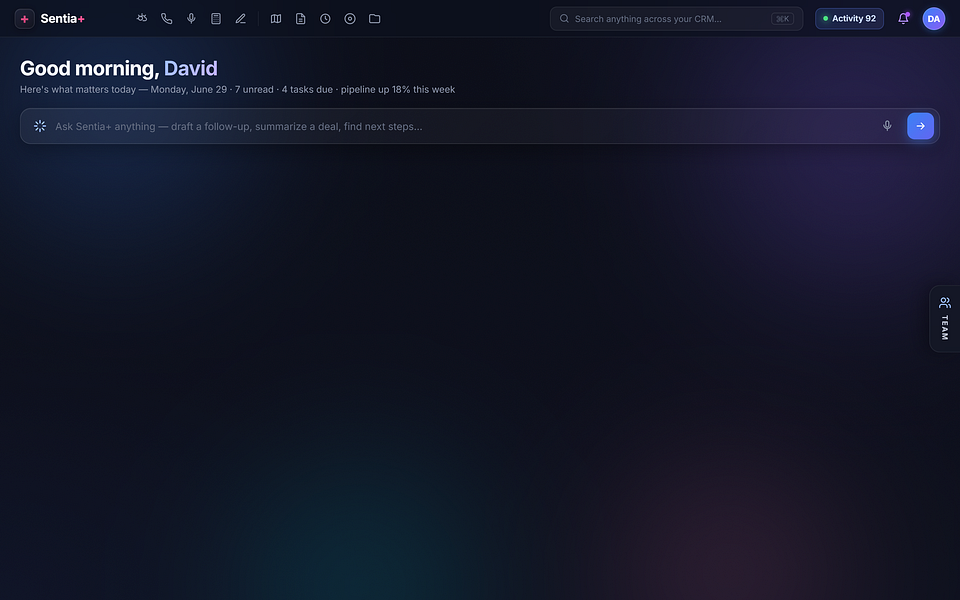Click the search magnifier icon
This screenshot has width=960, height=600.
coord(564,18)
